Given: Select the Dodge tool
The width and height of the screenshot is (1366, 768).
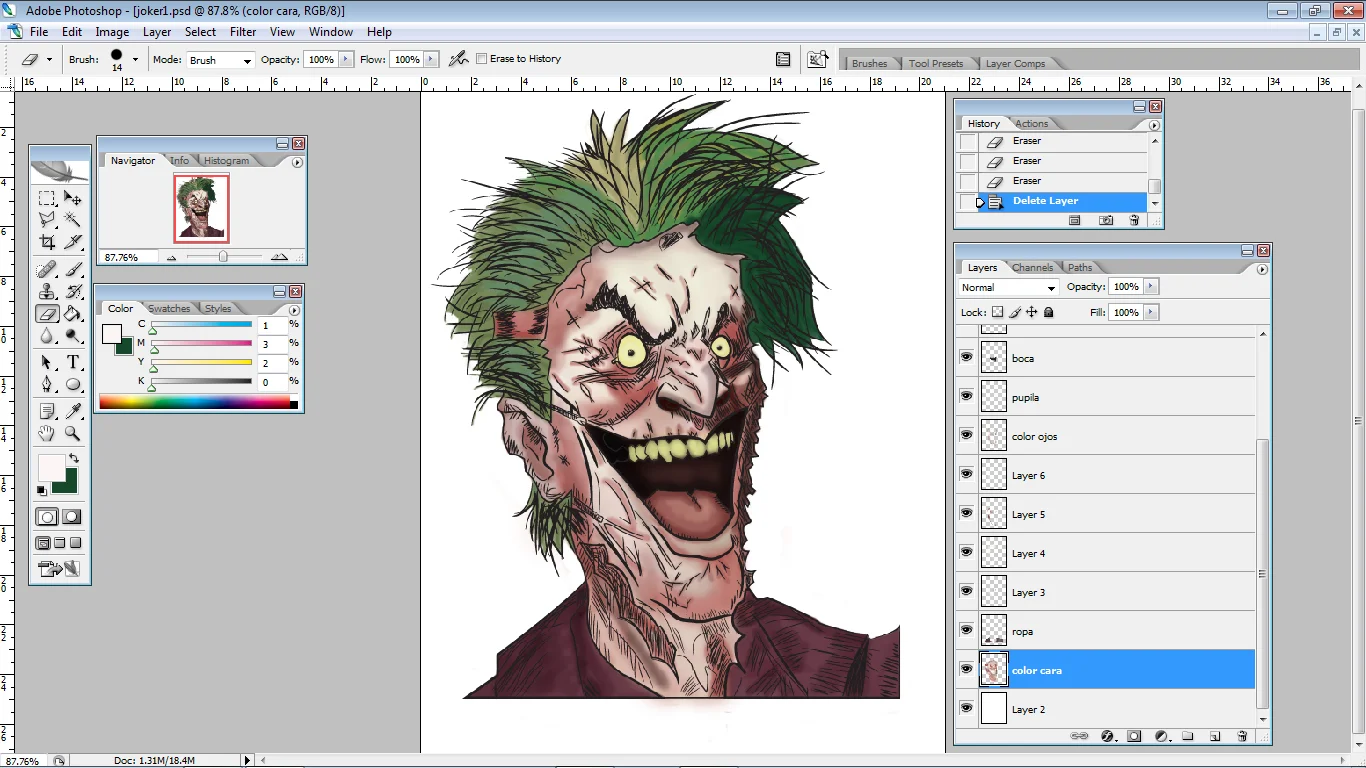Looking at the screenshot, I should coord(73,335).
